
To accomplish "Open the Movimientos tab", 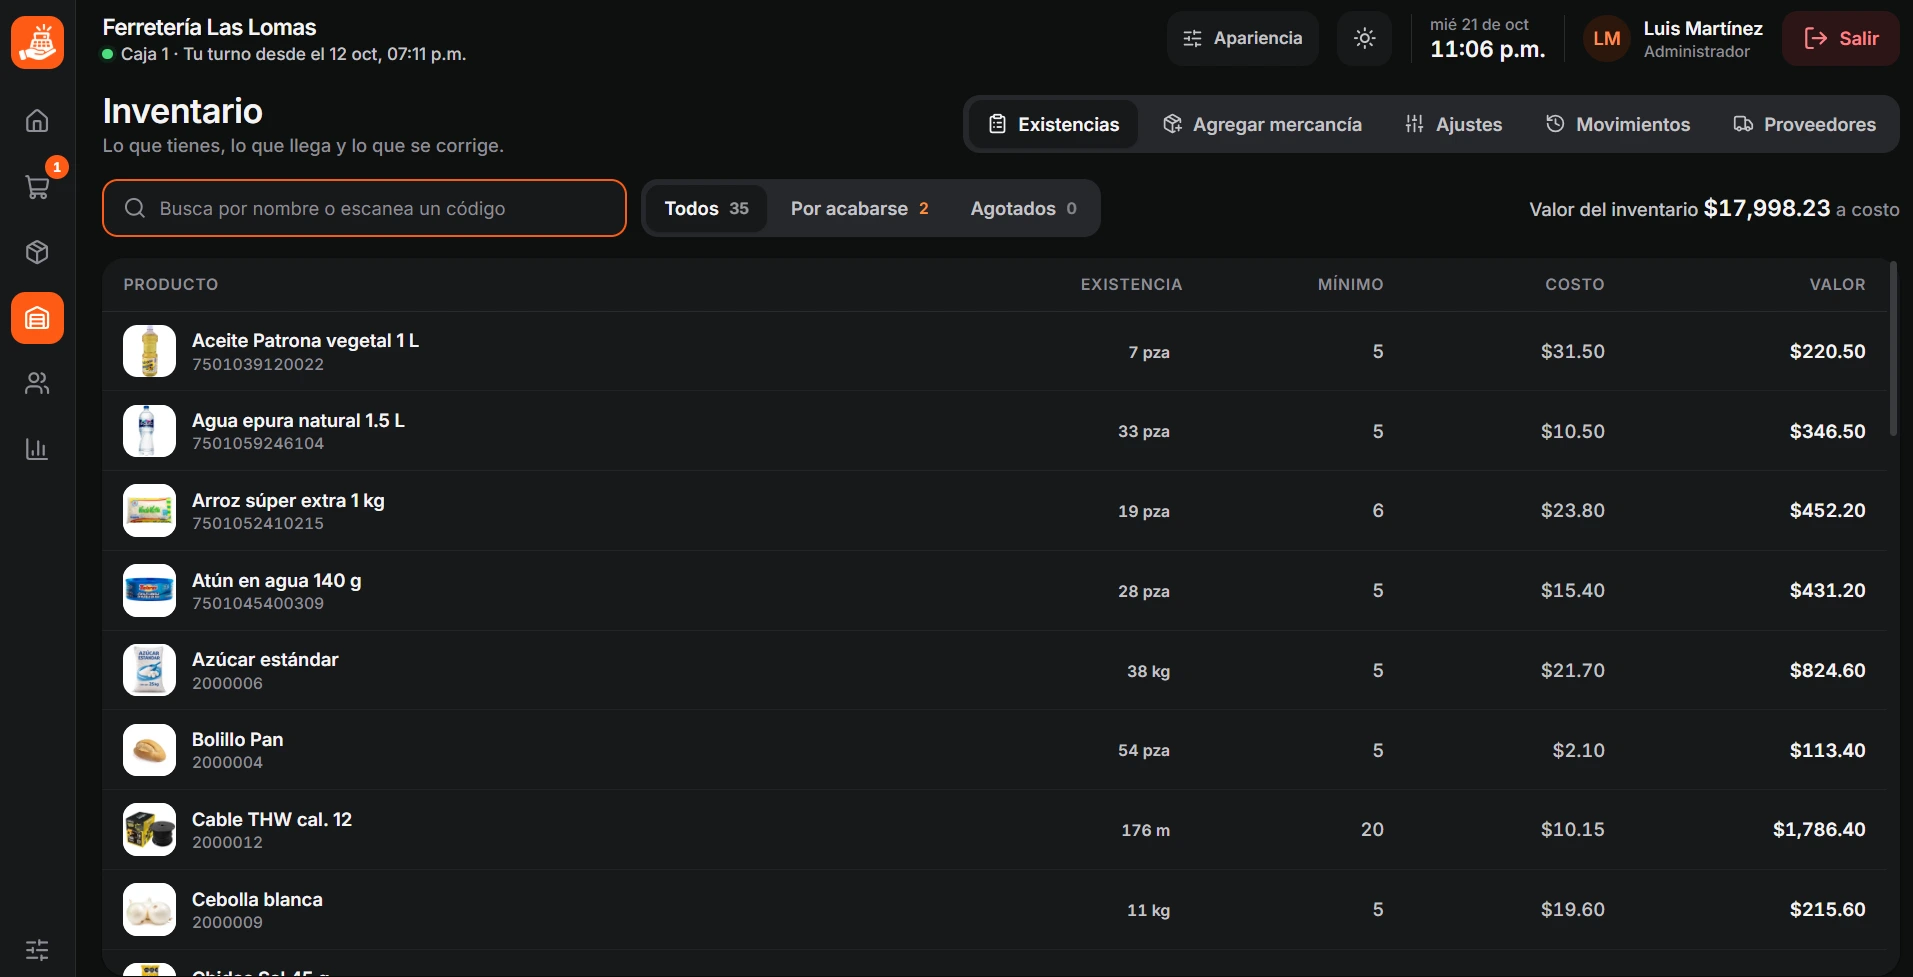I will click(1617, 124).
